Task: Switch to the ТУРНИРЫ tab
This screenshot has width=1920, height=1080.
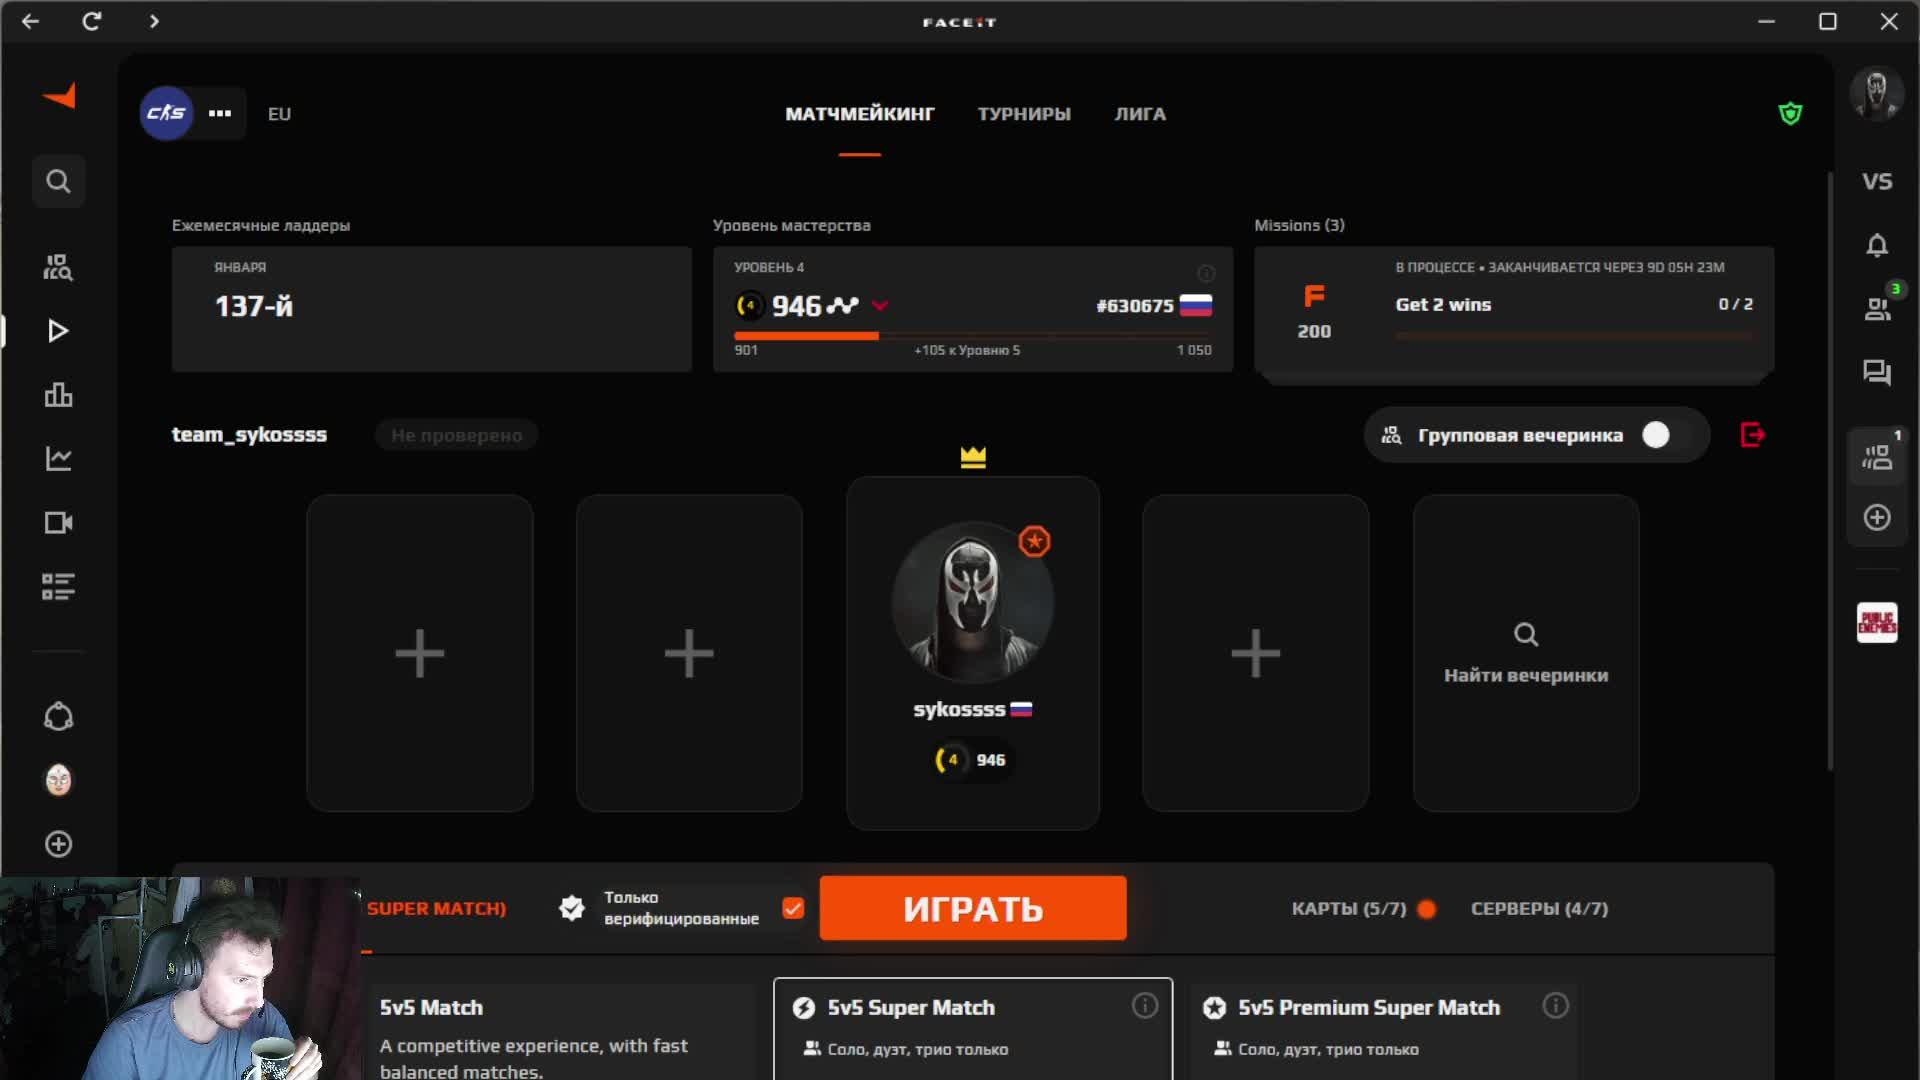Action: (x=1024, y=114)
